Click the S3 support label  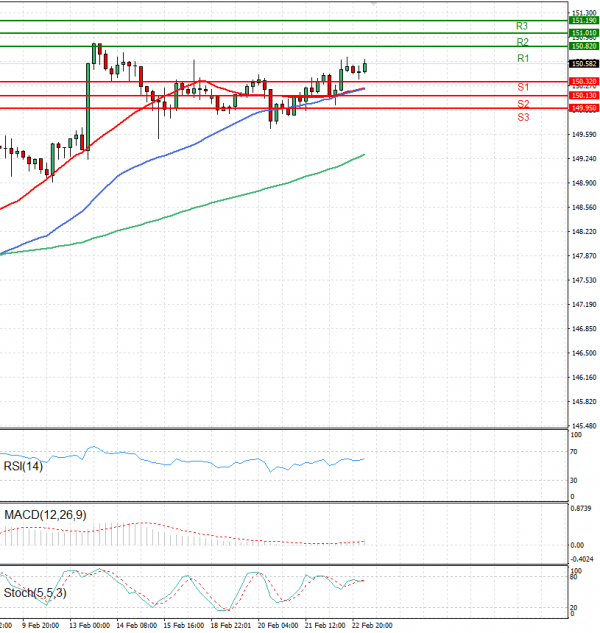click(x=523, y=117)
